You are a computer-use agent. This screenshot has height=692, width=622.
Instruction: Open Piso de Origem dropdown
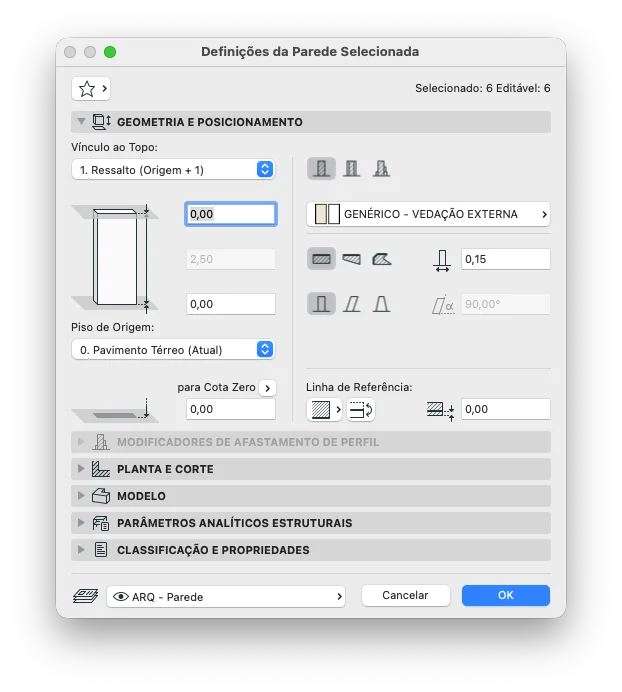(x=173, y=350)
